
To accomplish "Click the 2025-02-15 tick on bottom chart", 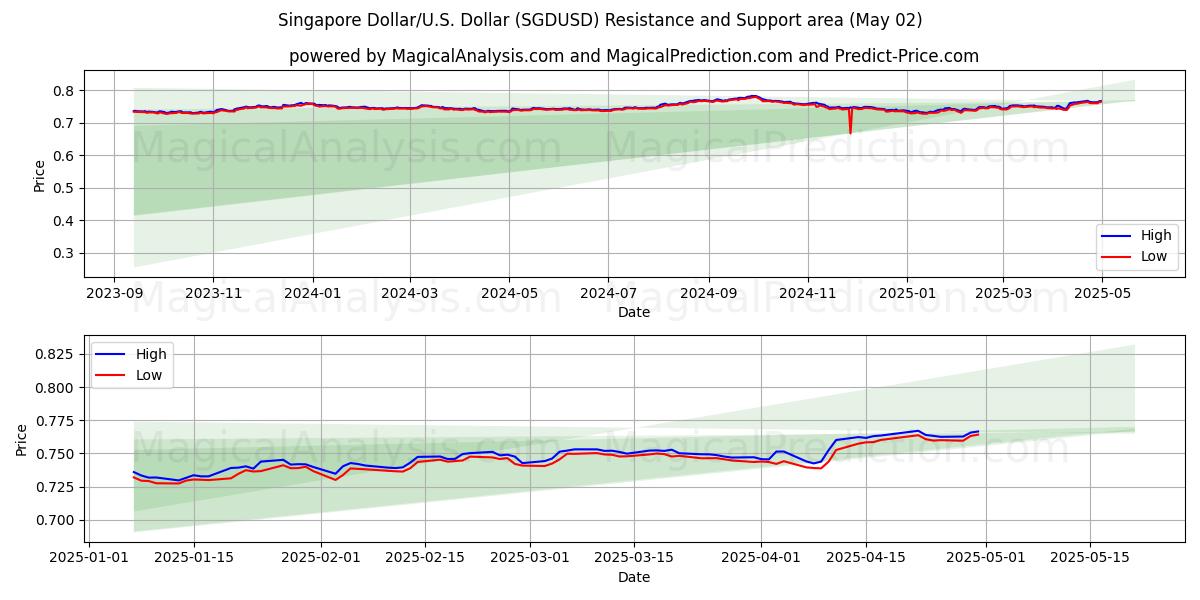I will (425, 559).
